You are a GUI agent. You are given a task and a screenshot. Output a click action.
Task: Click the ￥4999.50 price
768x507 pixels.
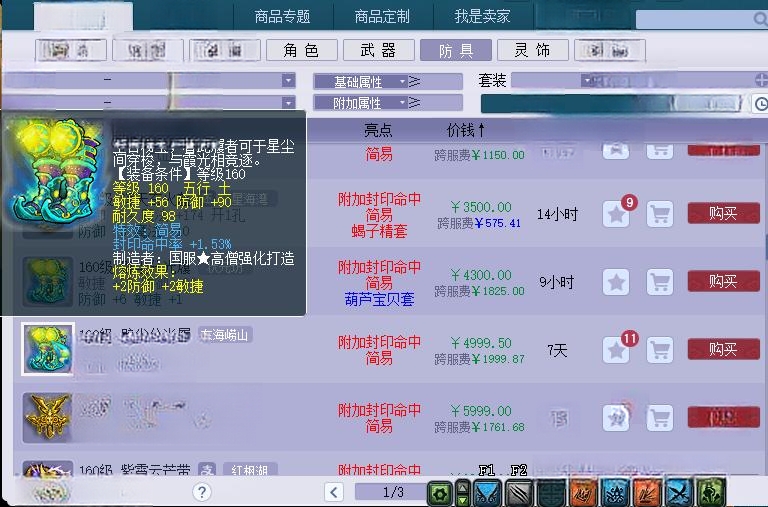pos(480,343)
